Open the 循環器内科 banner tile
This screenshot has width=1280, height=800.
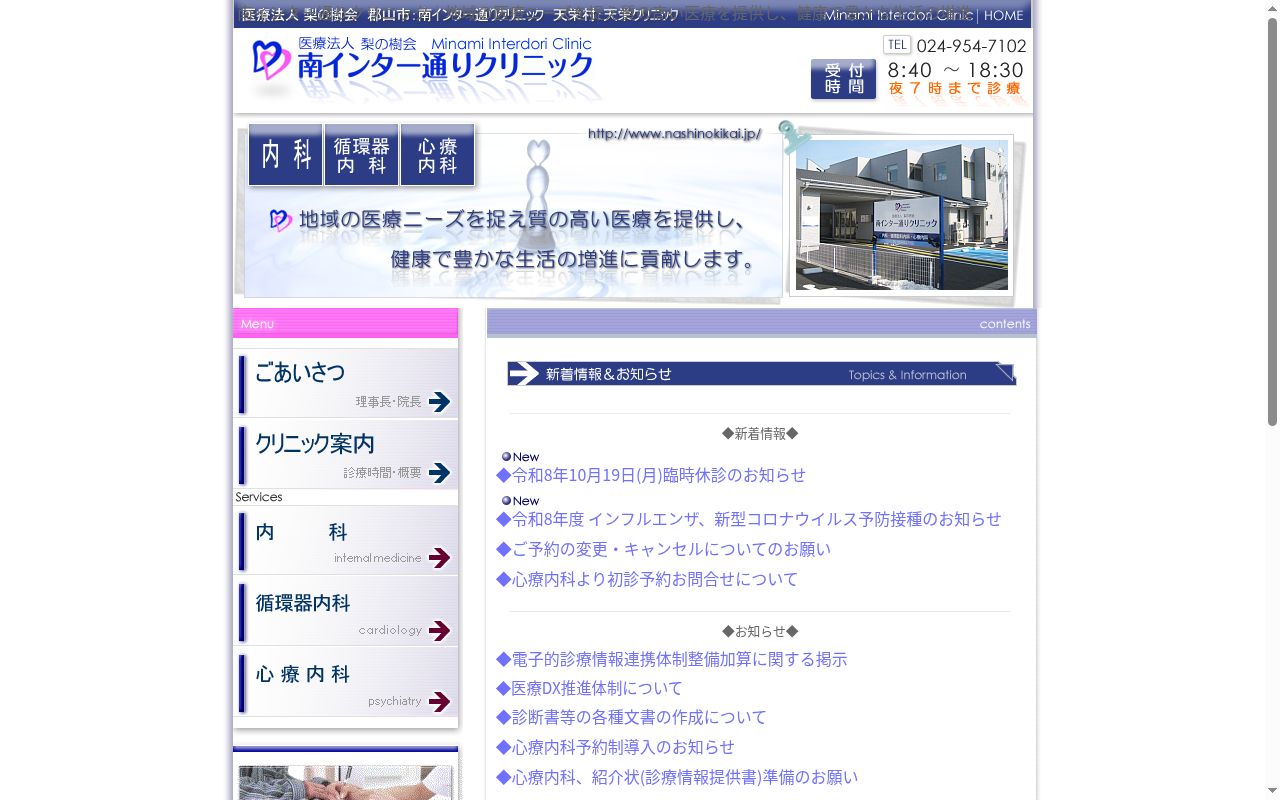[361, 155]
